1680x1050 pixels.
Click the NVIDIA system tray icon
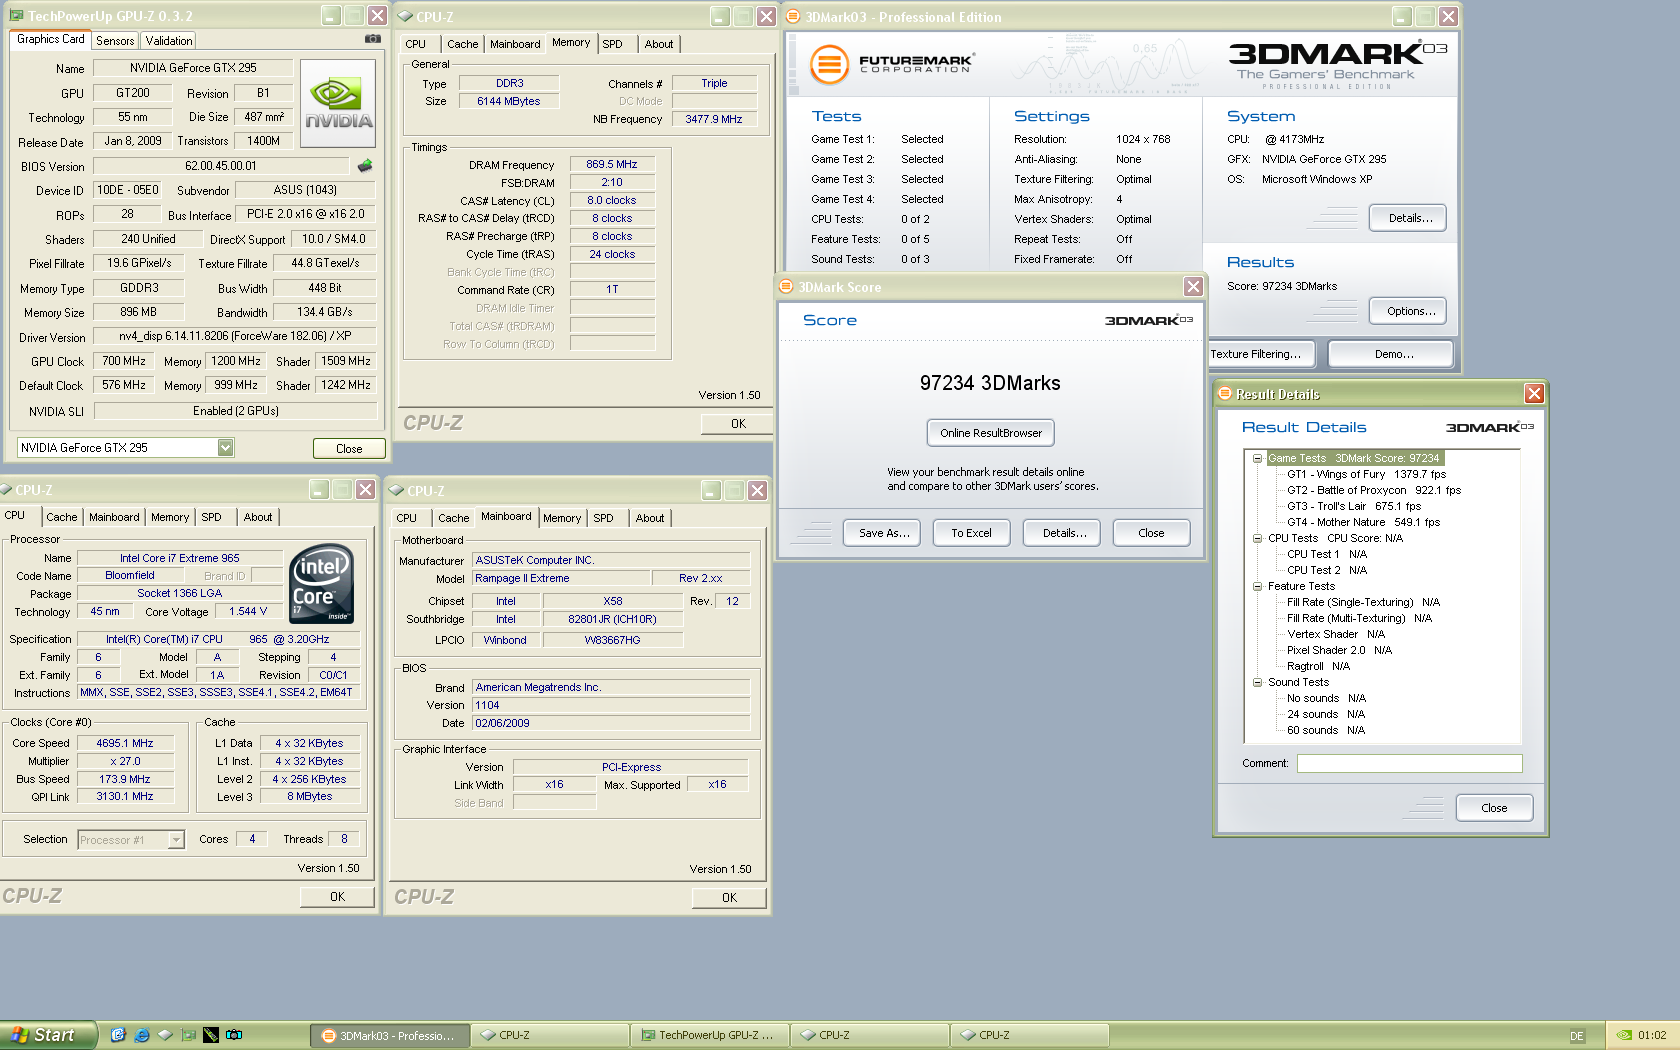point(1624,1035)
